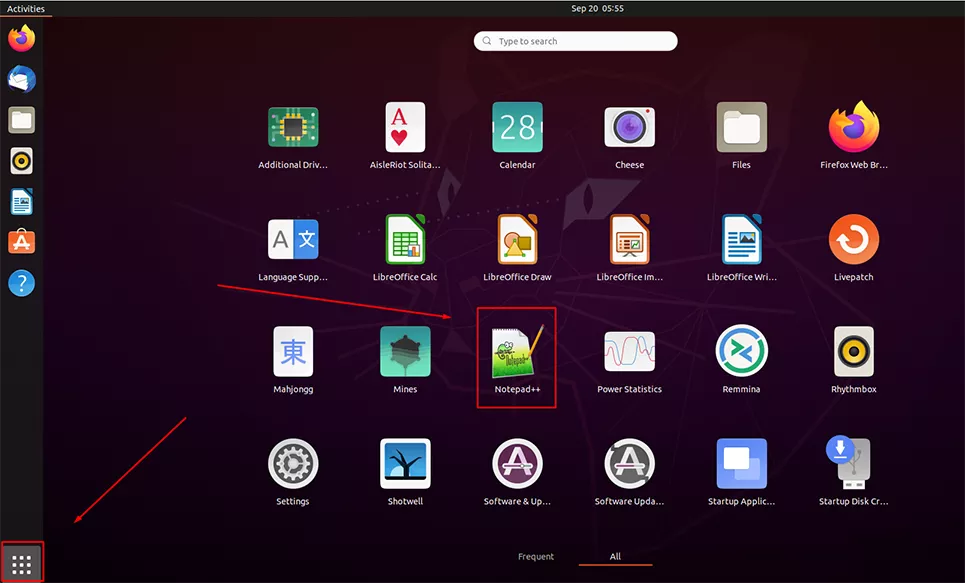Click the Show Applications grid button
The width and height of the screenshot is (965, 583).
[x=22, y=564]
